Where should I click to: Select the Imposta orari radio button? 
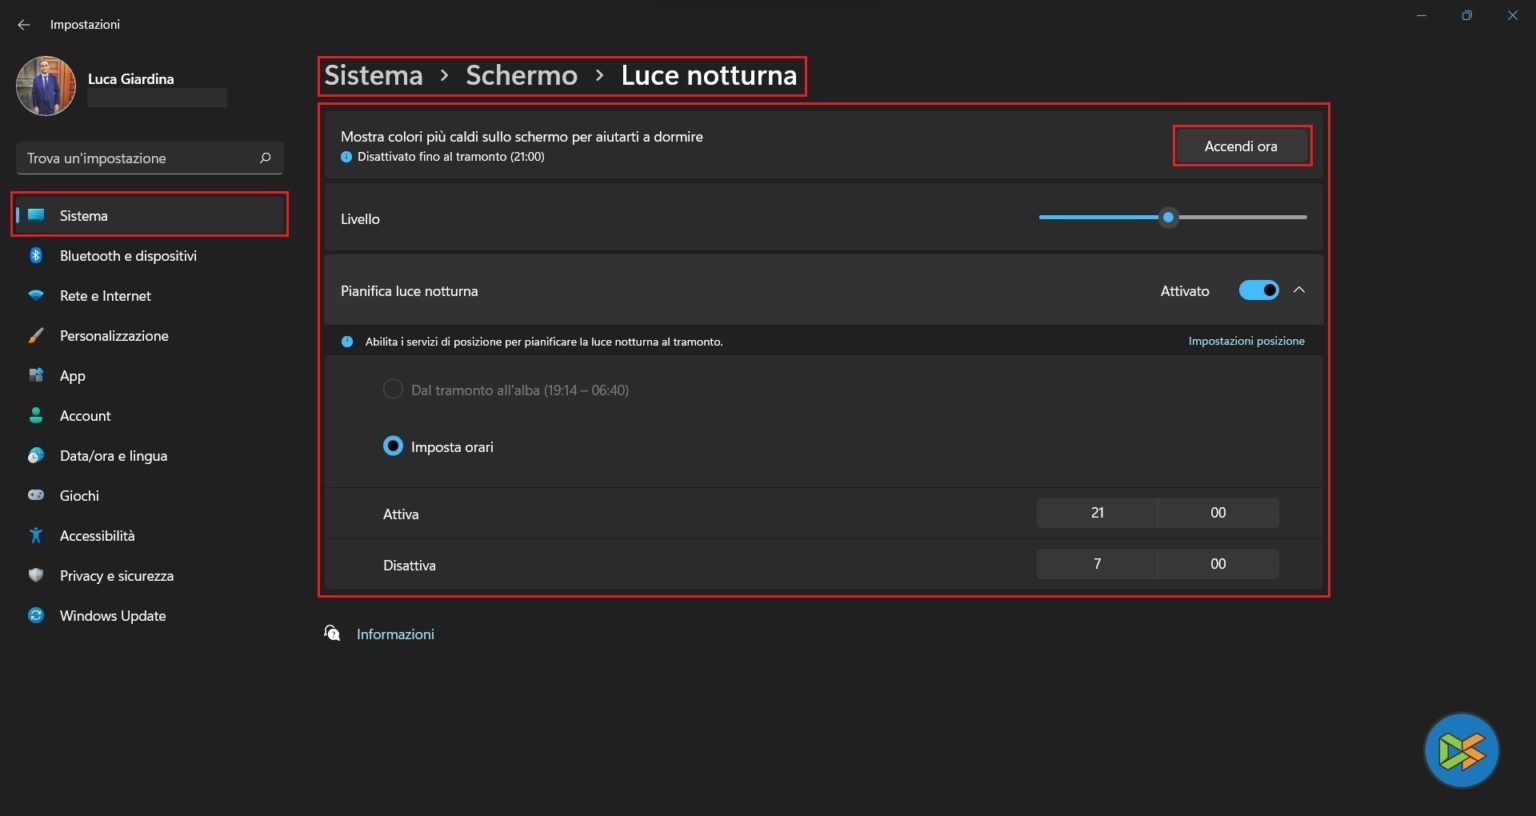(393, 446)
